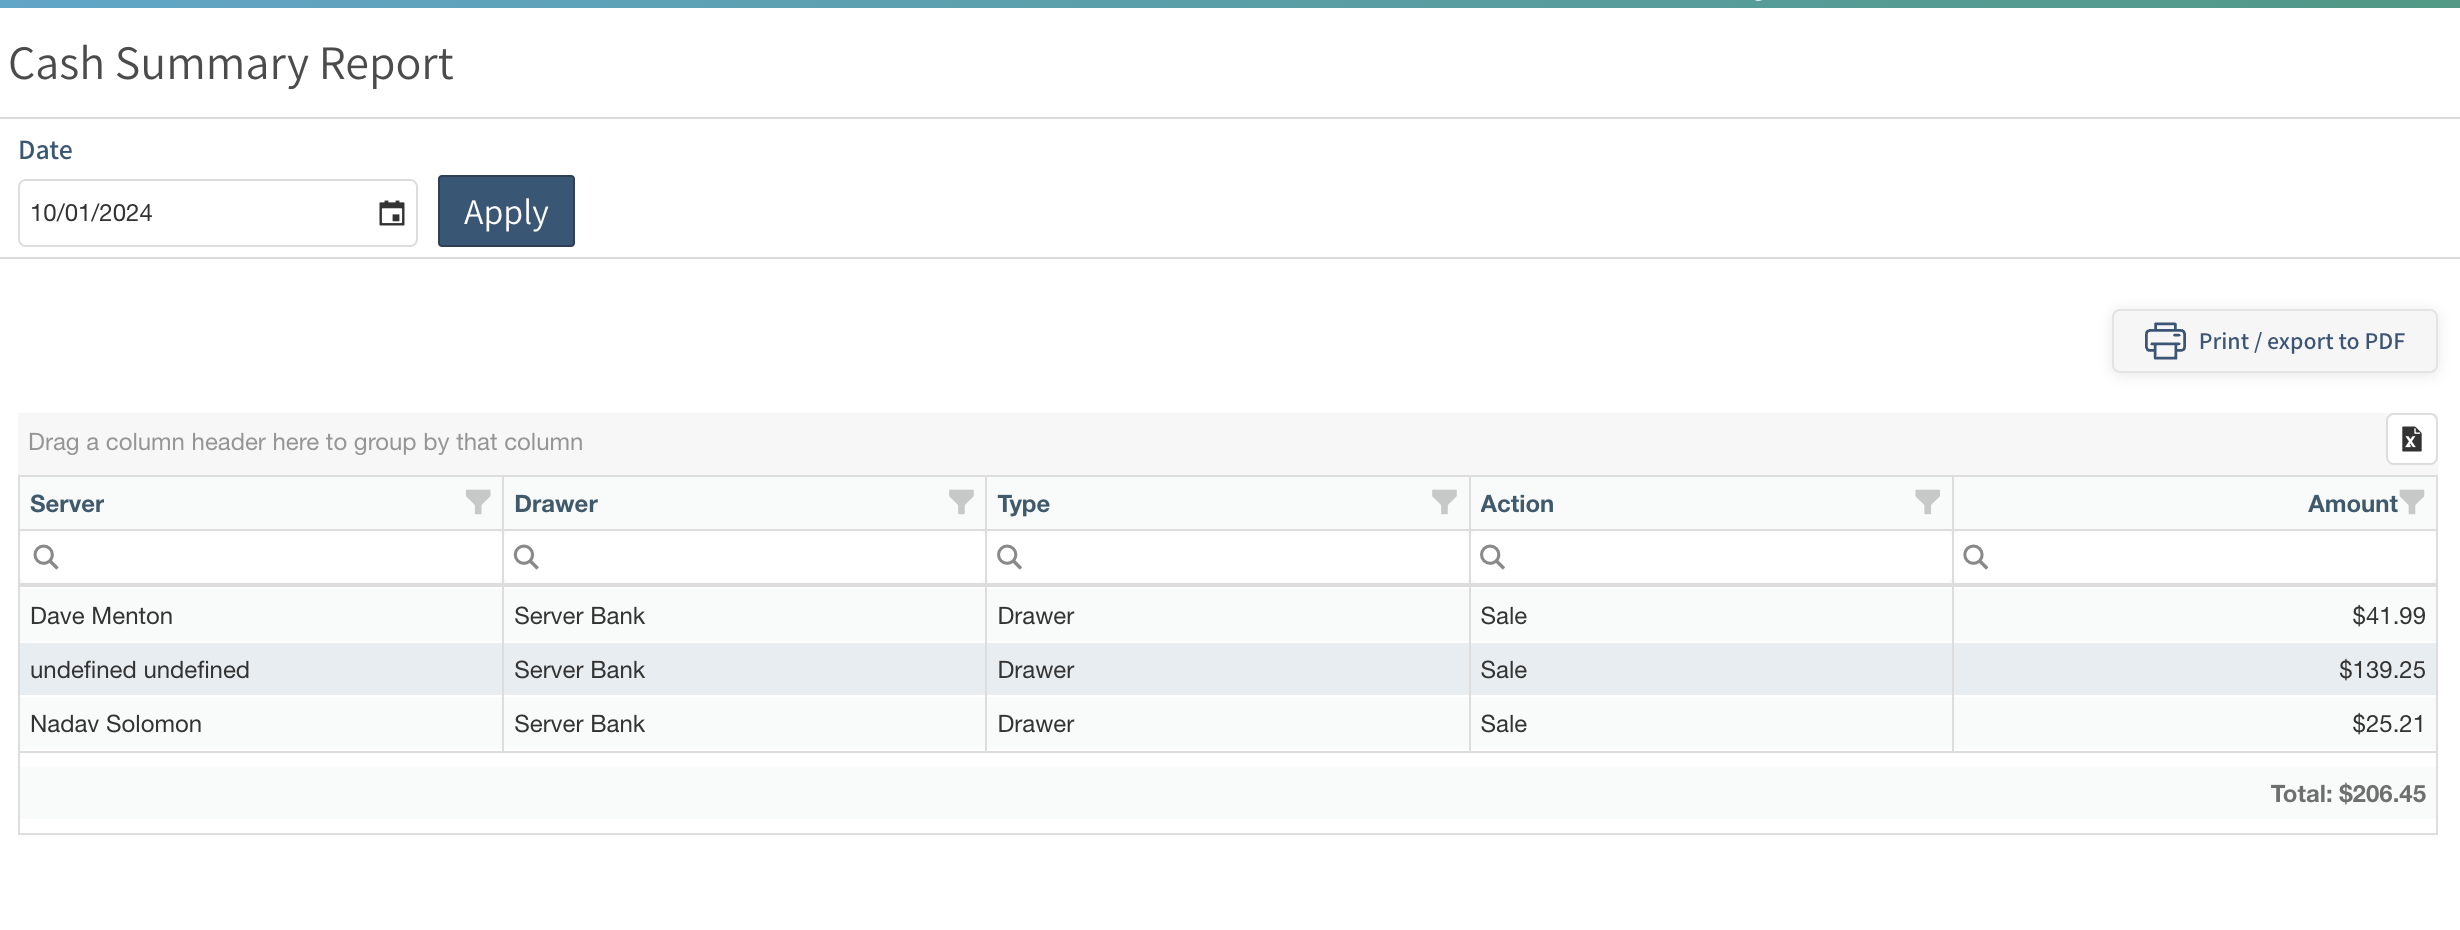The height and width of the screenshot is (930, 2460).
Task: Open the Server column filter funnel
Action: pyautogui.click(x=478, y=502)
